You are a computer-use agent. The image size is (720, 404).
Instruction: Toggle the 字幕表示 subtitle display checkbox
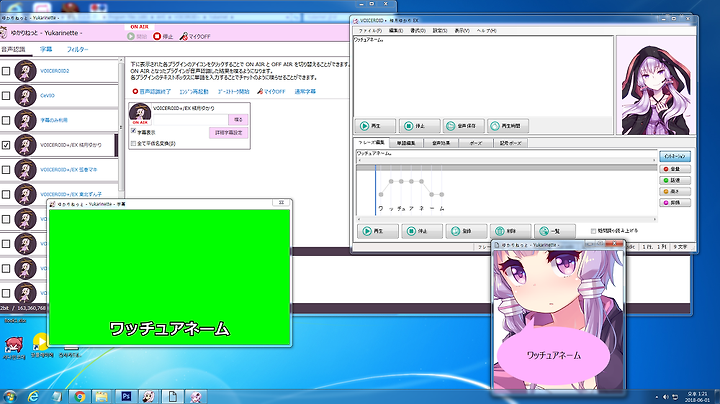134,132
